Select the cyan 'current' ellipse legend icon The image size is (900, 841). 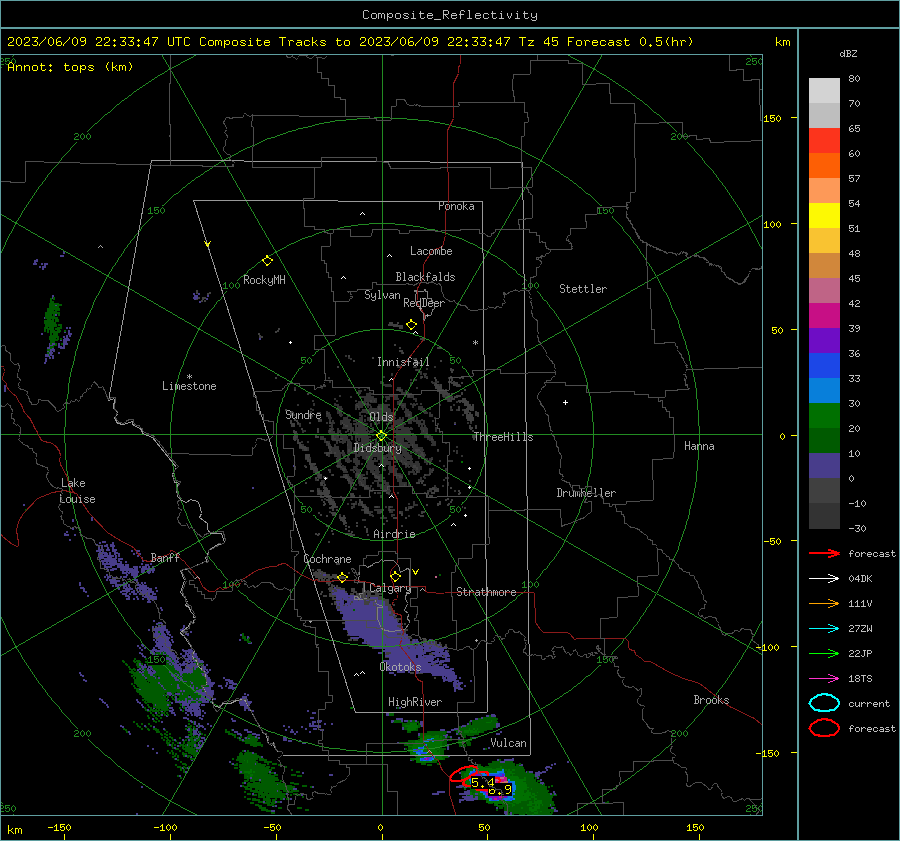(x=824, y=703)
